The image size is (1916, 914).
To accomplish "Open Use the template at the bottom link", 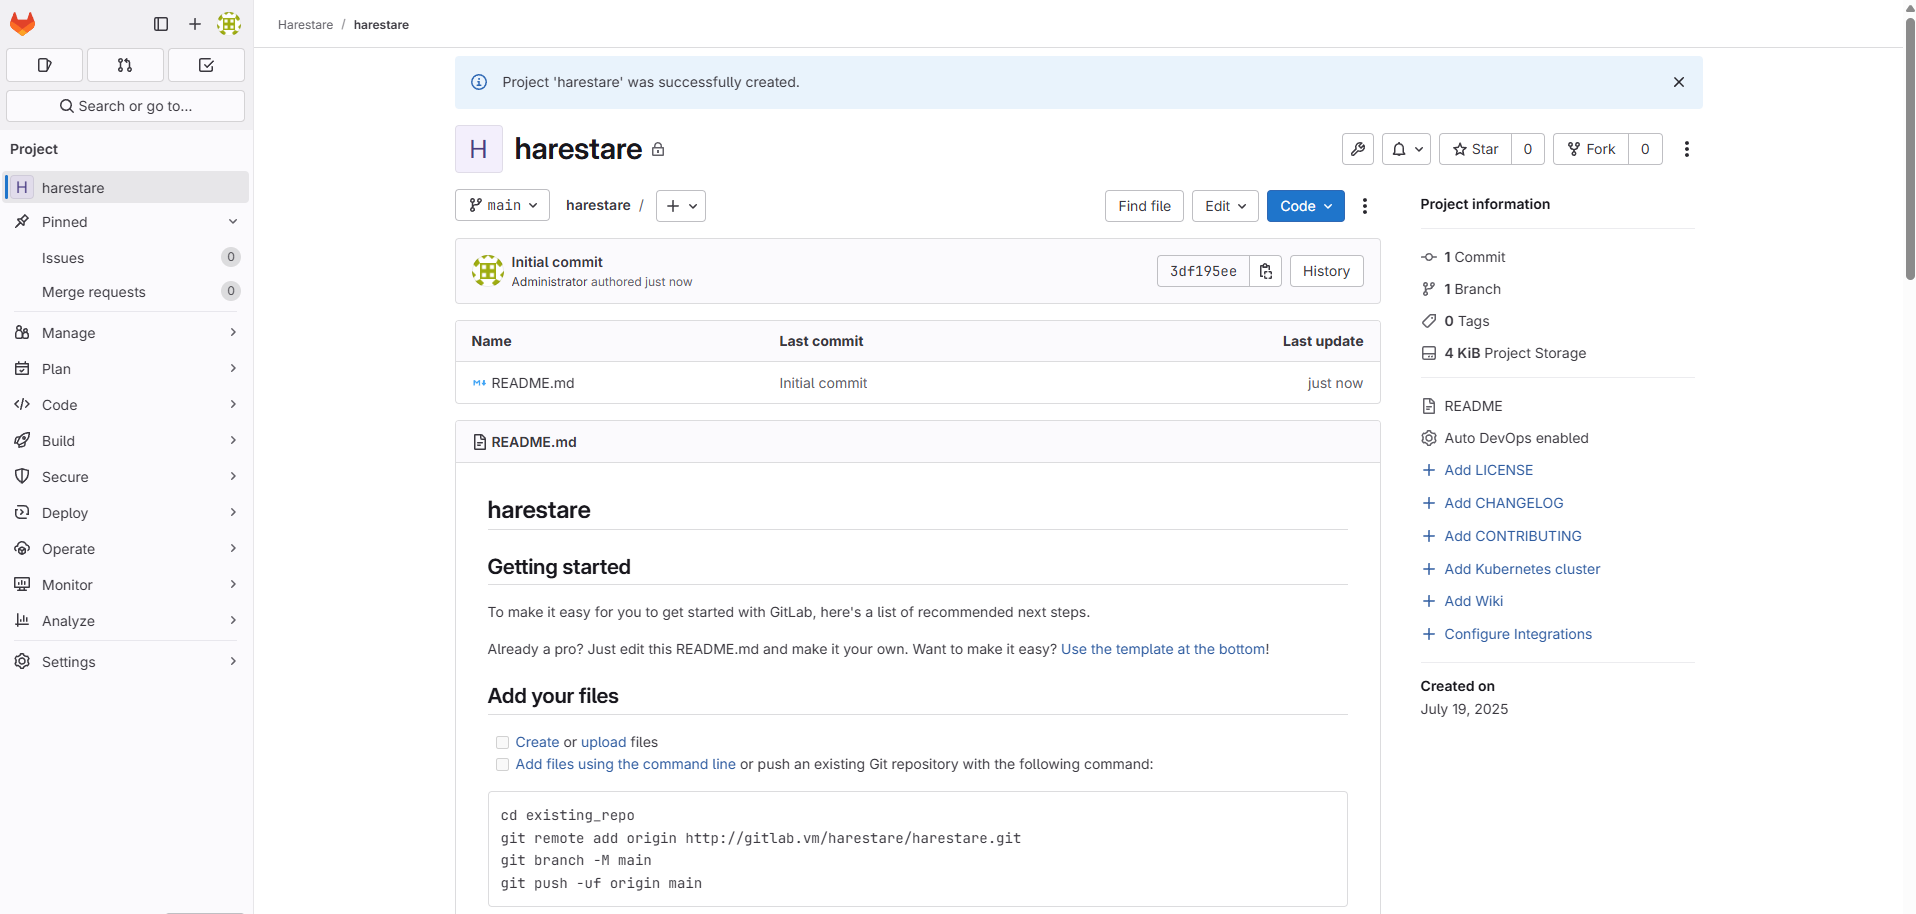I will click(1163, 649).
